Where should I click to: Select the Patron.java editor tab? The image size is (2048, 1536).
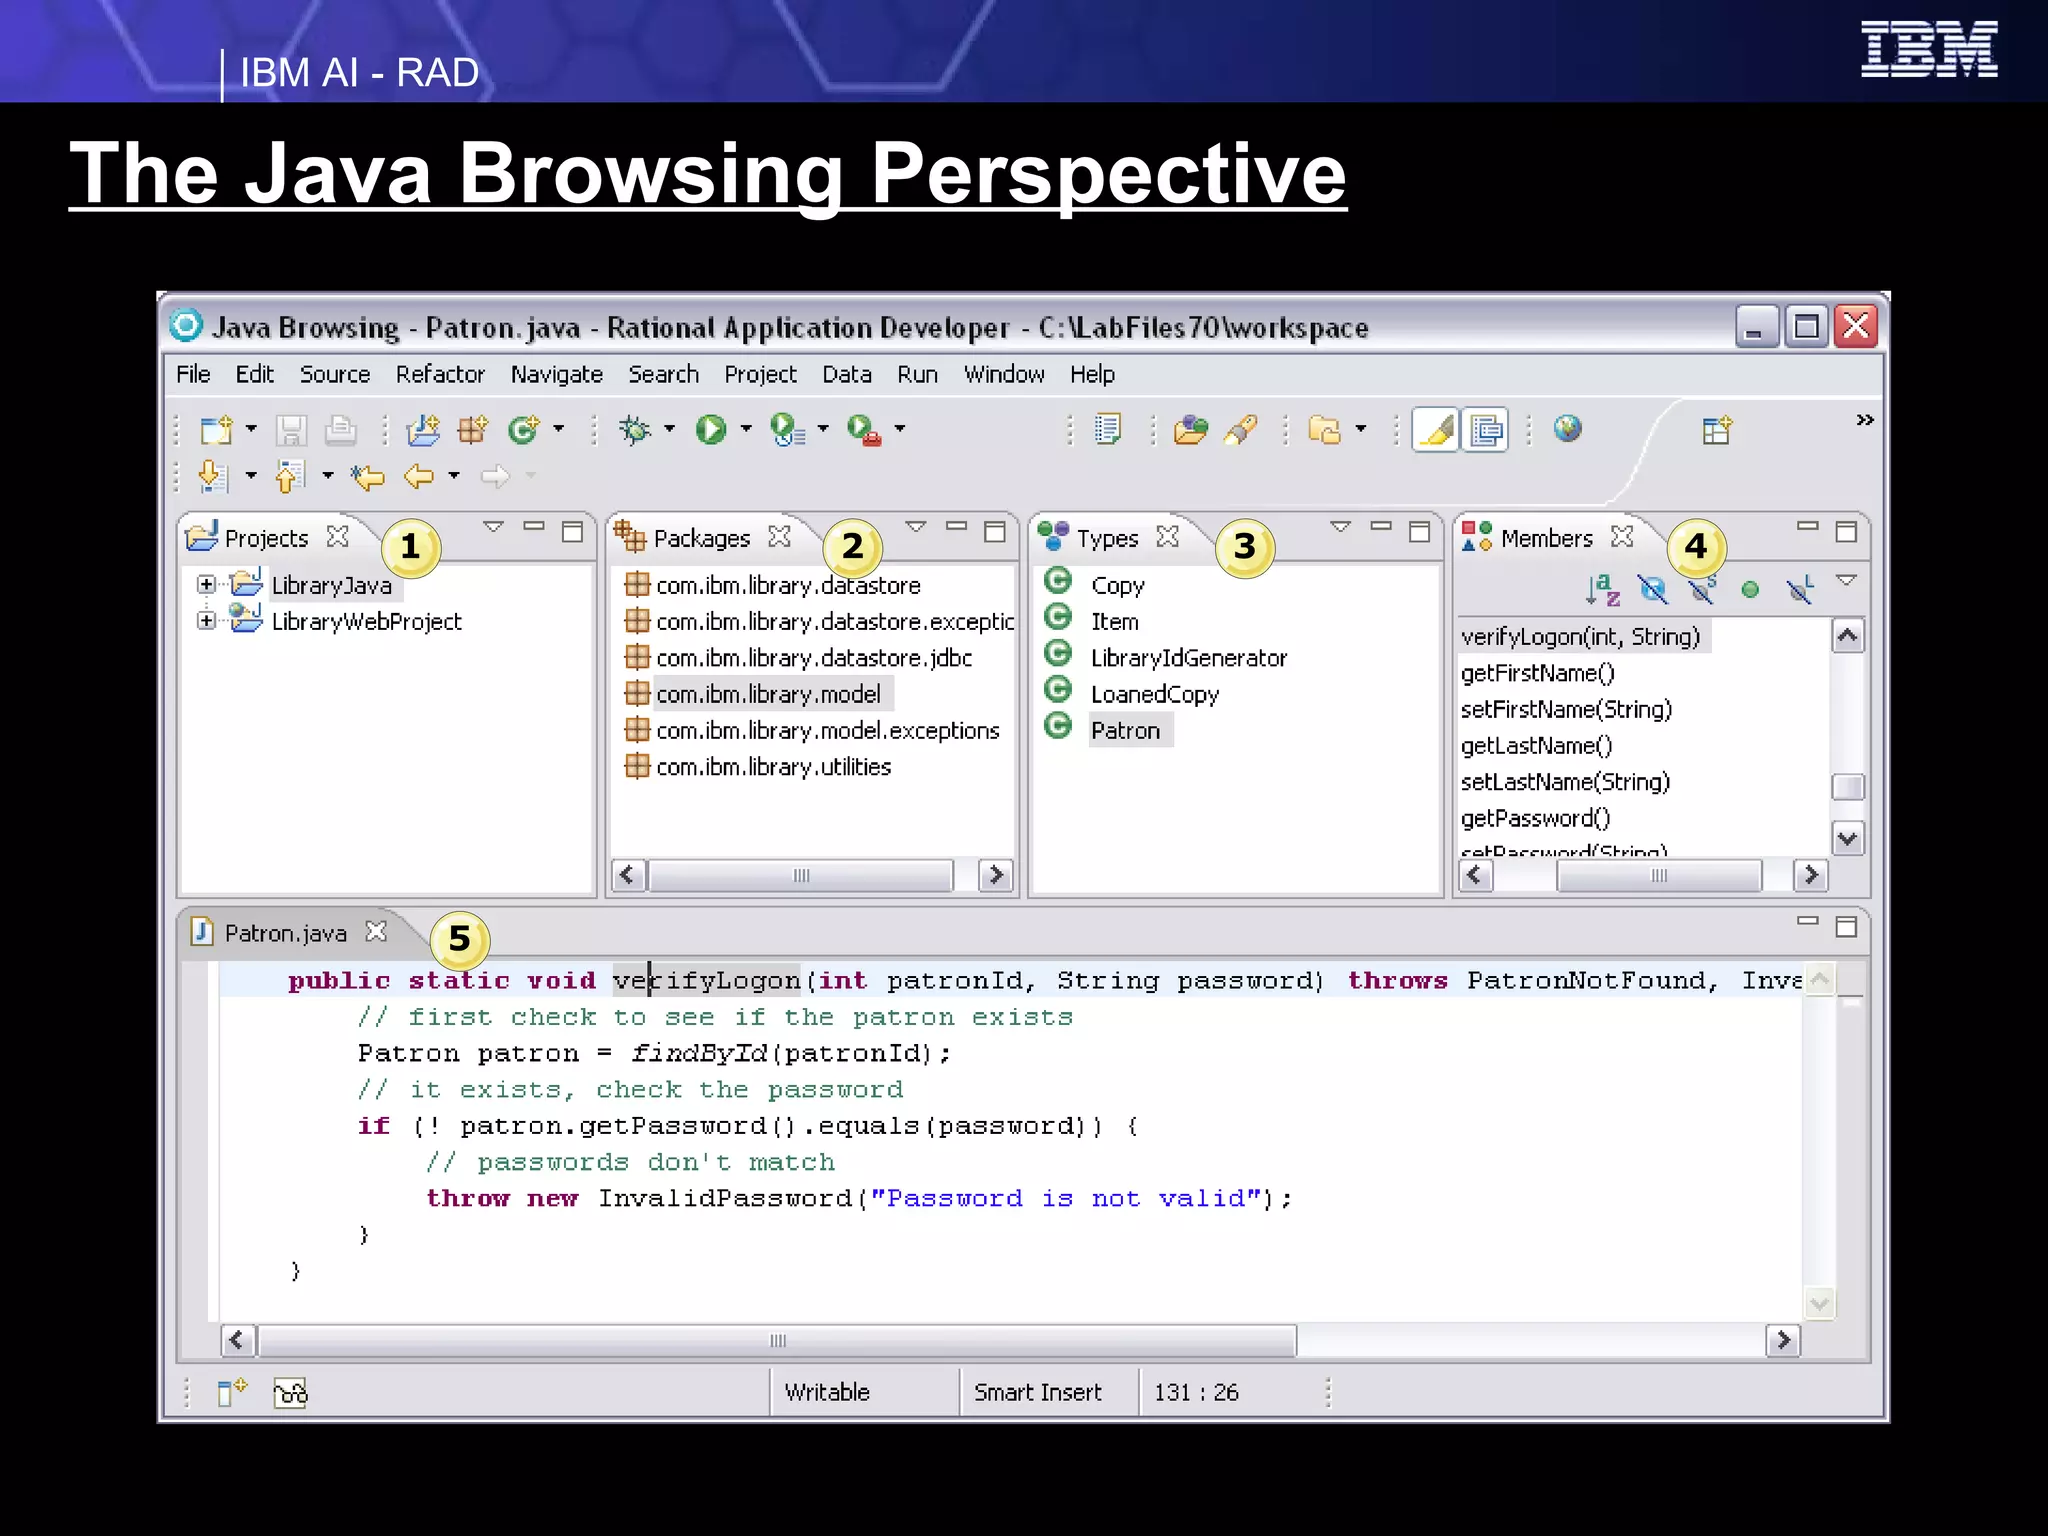[x=285, y=933]
